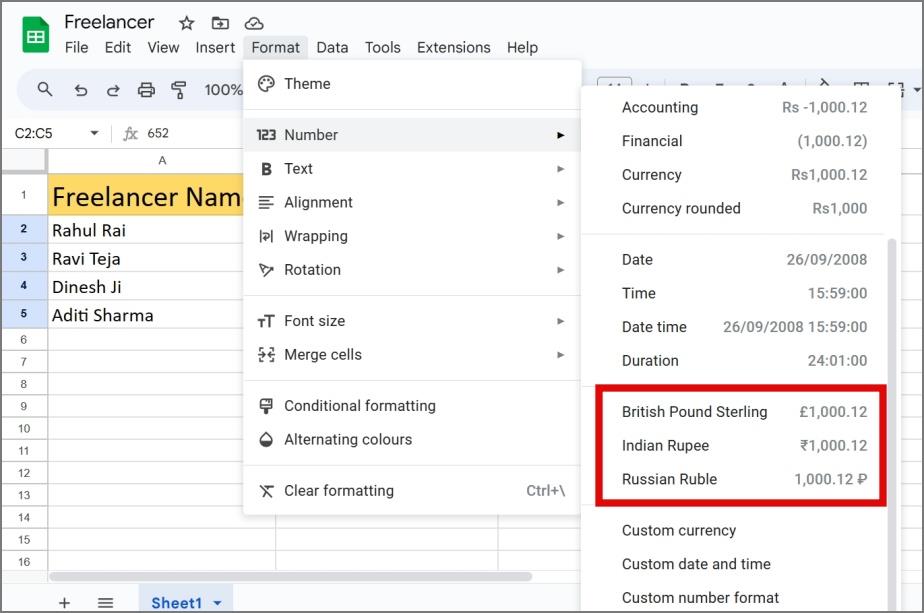Viewport: 924px width, 613px height.
Task: Open Custom number format option
Action: [x=735, y=597]
